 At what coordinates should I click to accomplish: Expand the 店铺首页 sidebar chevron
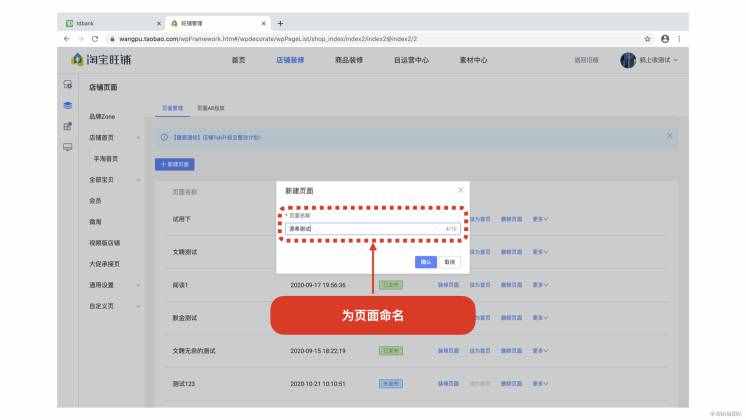[138, 138]
